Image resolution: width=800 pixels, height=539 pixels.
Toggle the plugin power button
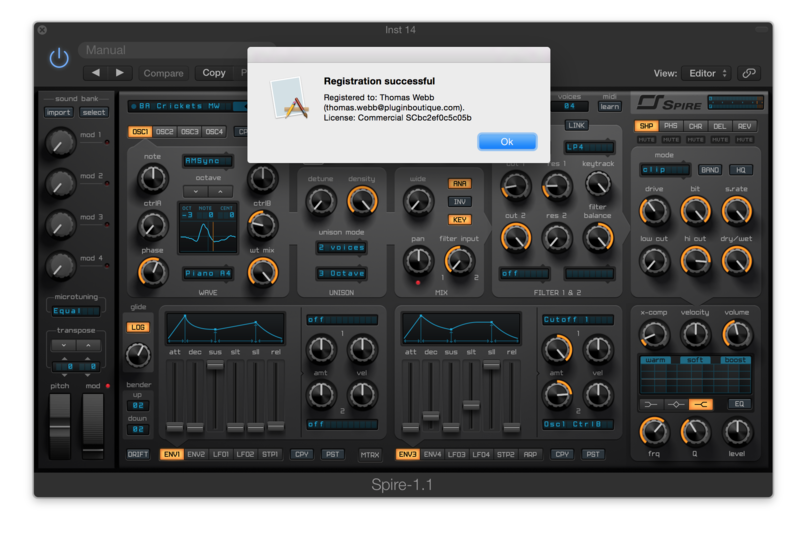point(59,57)
